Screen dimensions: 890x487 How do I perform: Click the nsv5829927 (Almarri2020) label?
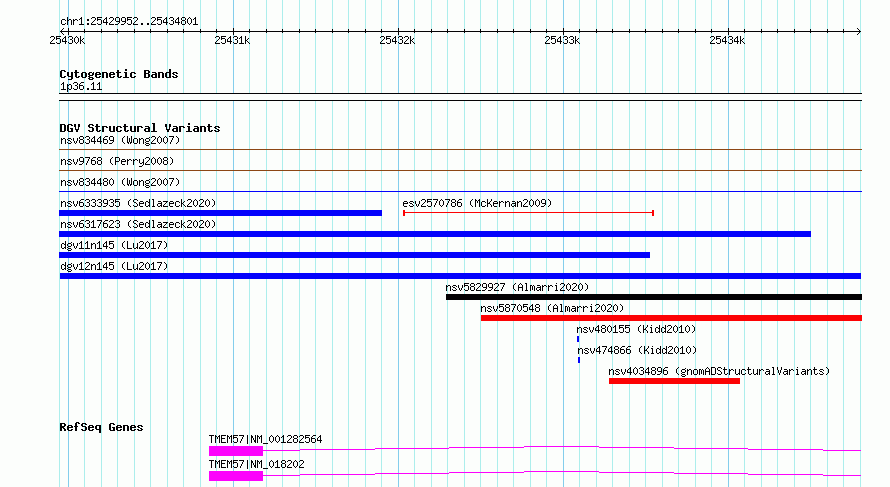pos(517,287)
